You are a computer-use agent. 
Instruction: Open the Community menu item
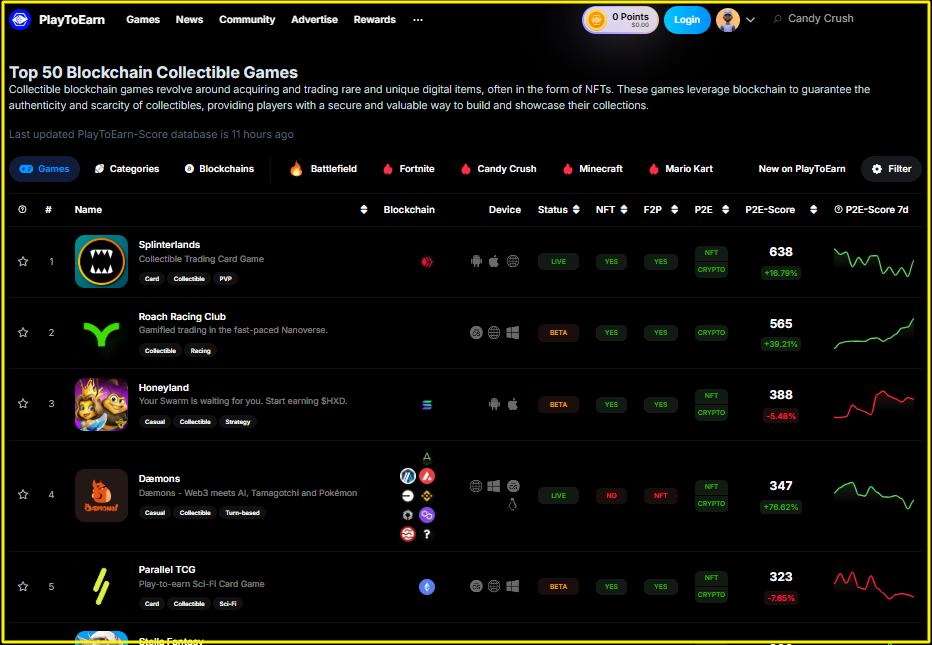coord(247,18)
